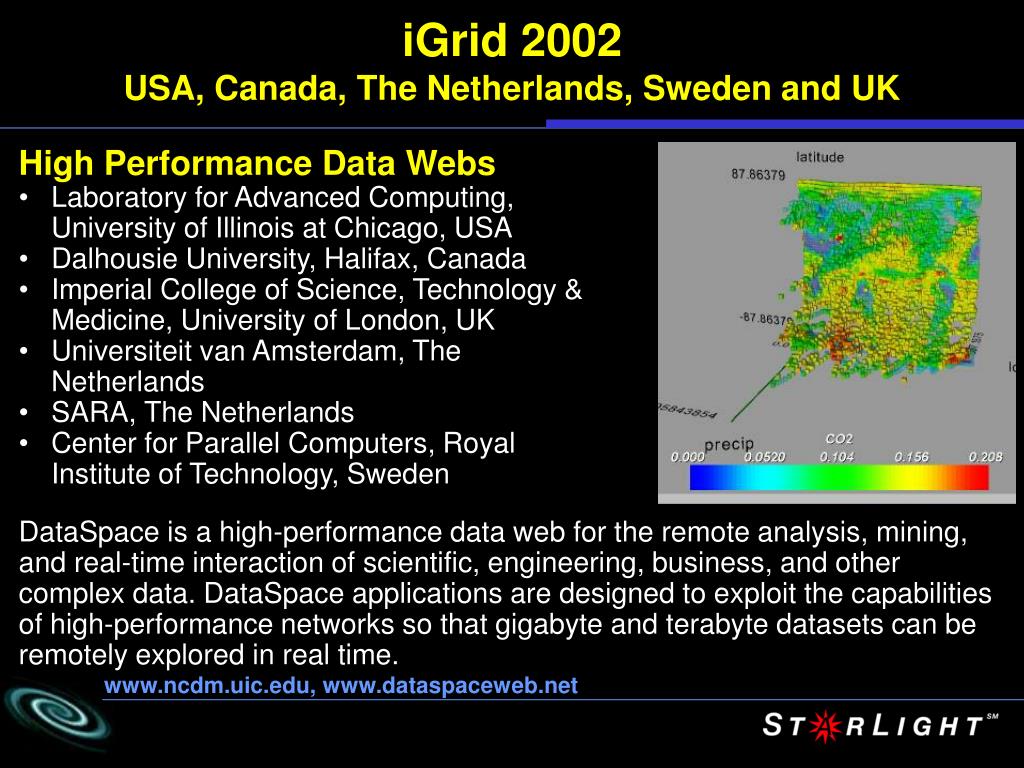Click the 0.104 scale value
1024x768 pixels.
point(837,456)
